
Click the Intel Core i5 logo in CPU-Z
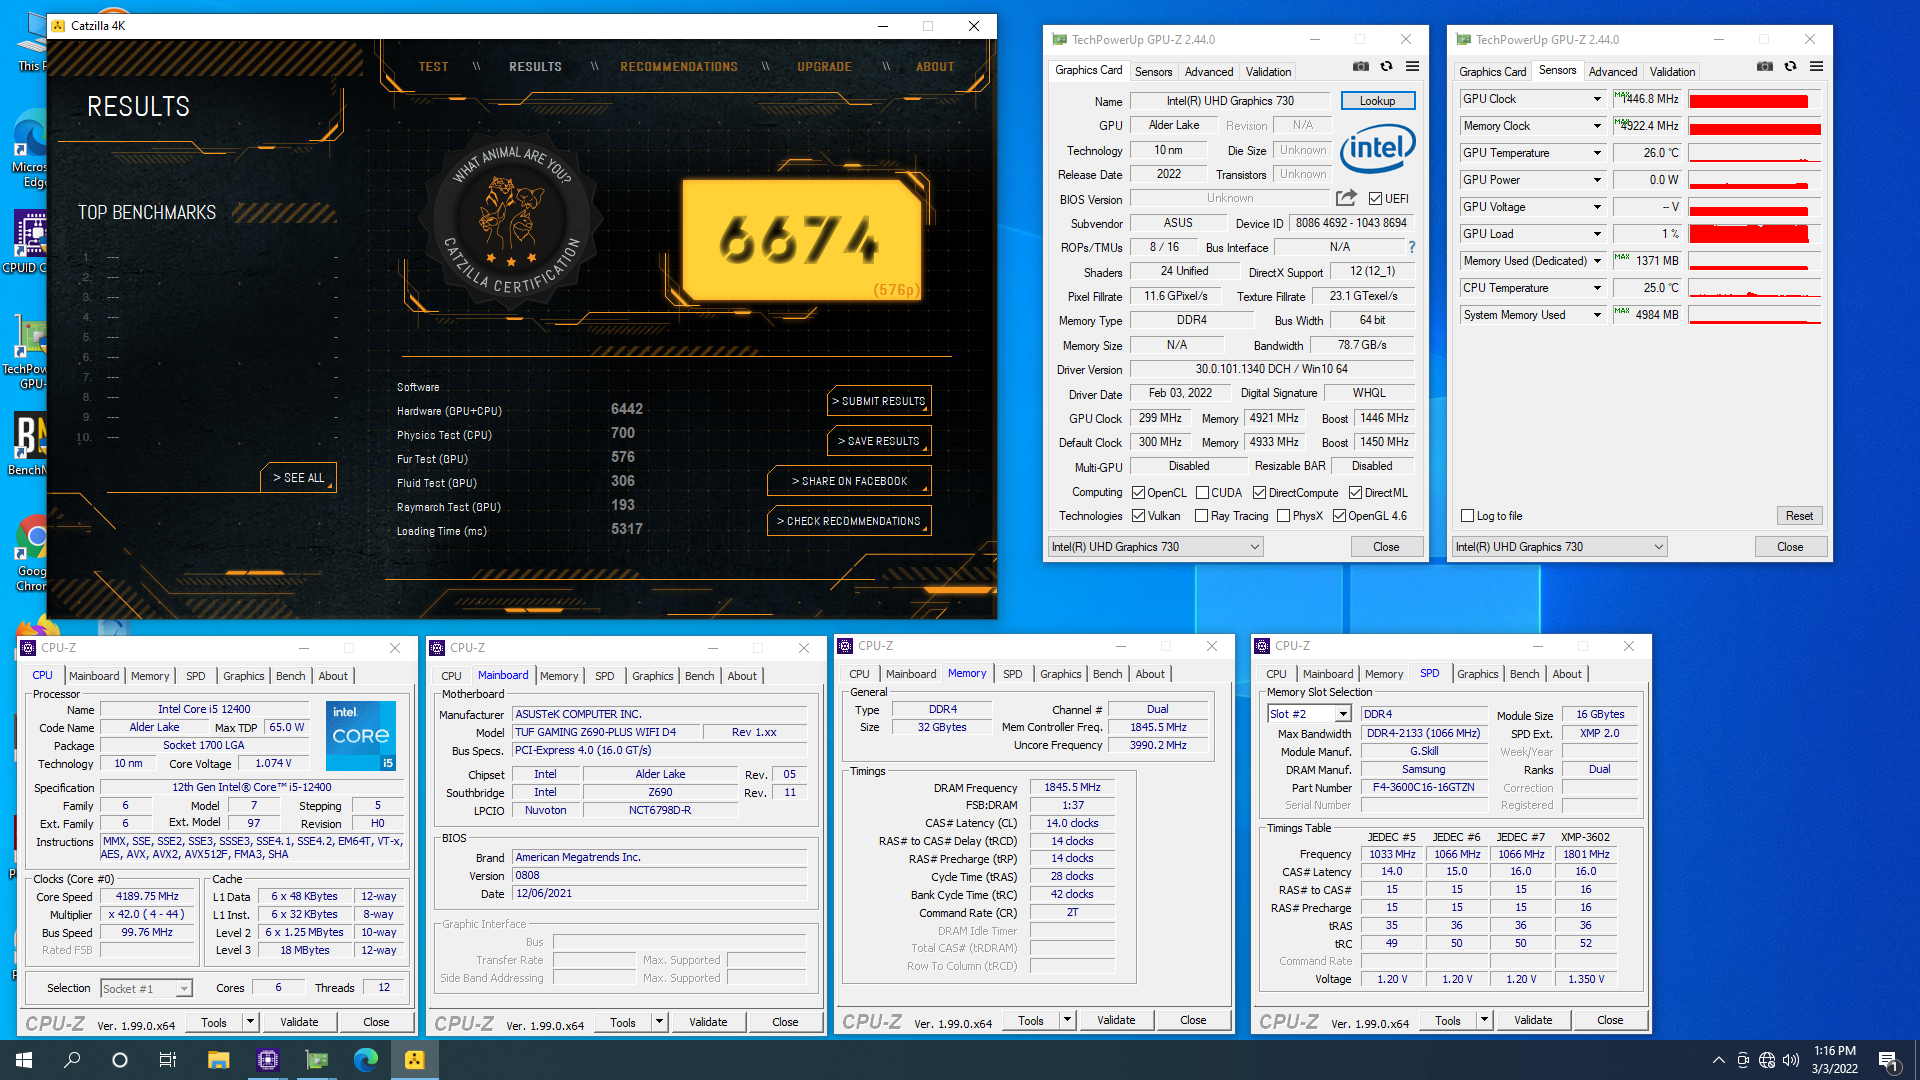[361, 735]
